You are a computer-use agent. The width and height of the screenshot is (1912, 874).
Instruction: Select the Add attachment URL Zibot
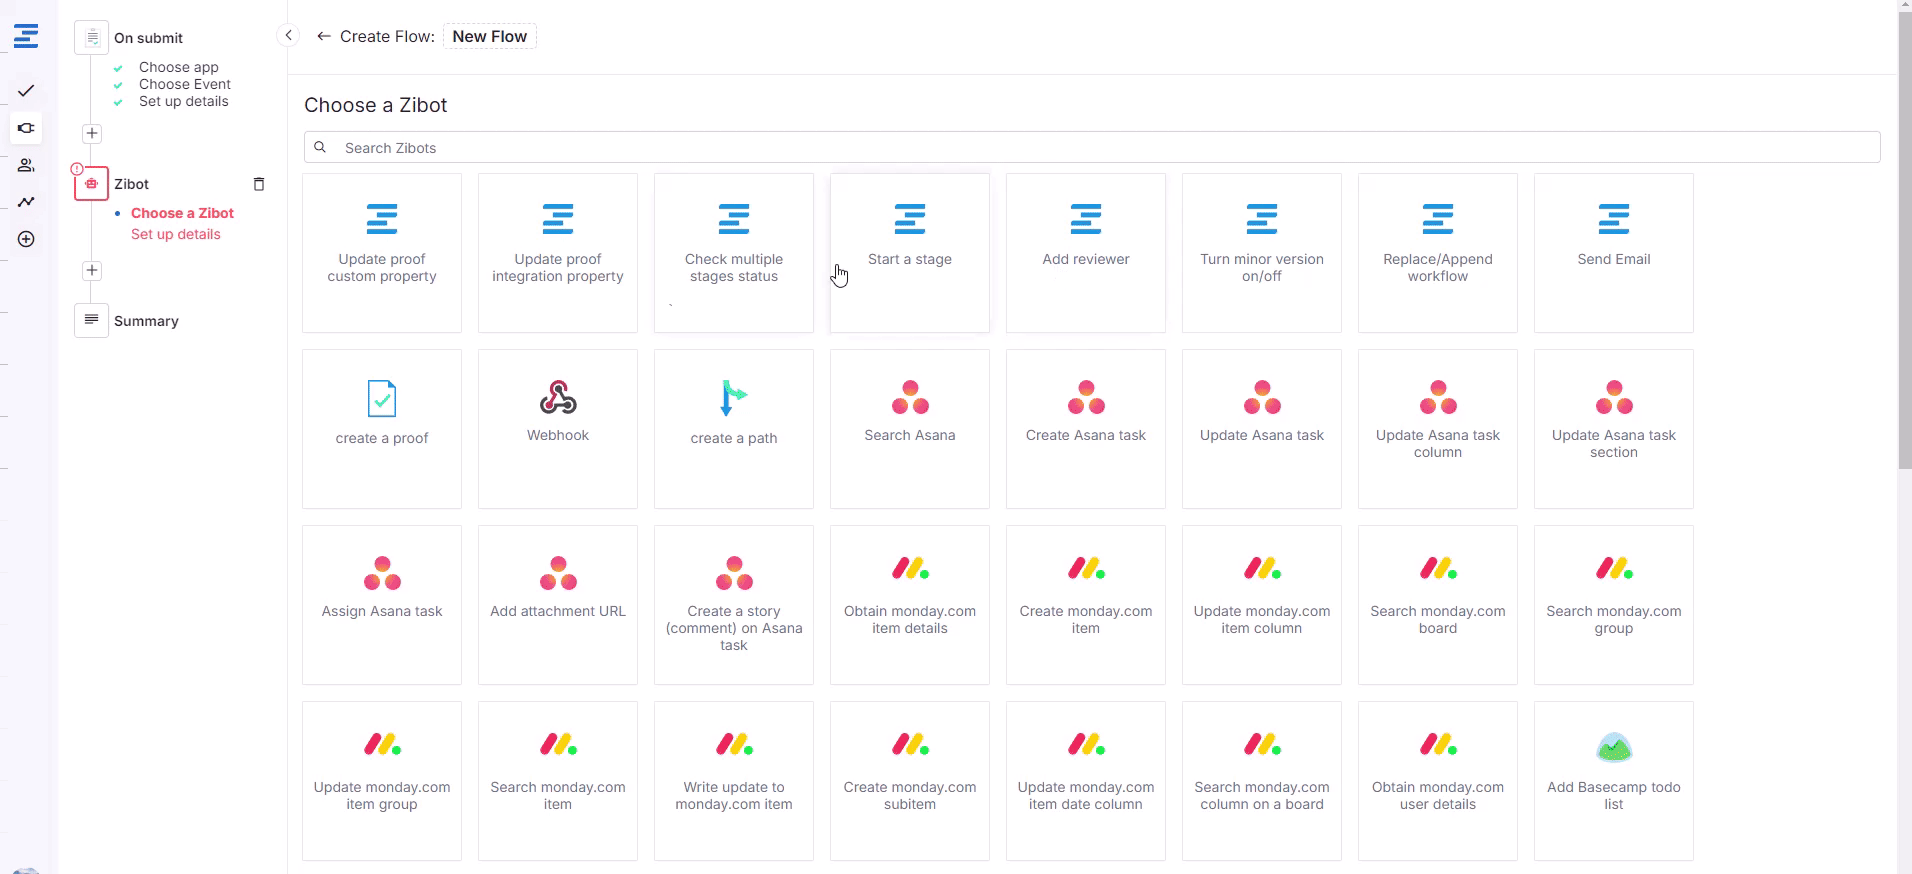[558, 605]
